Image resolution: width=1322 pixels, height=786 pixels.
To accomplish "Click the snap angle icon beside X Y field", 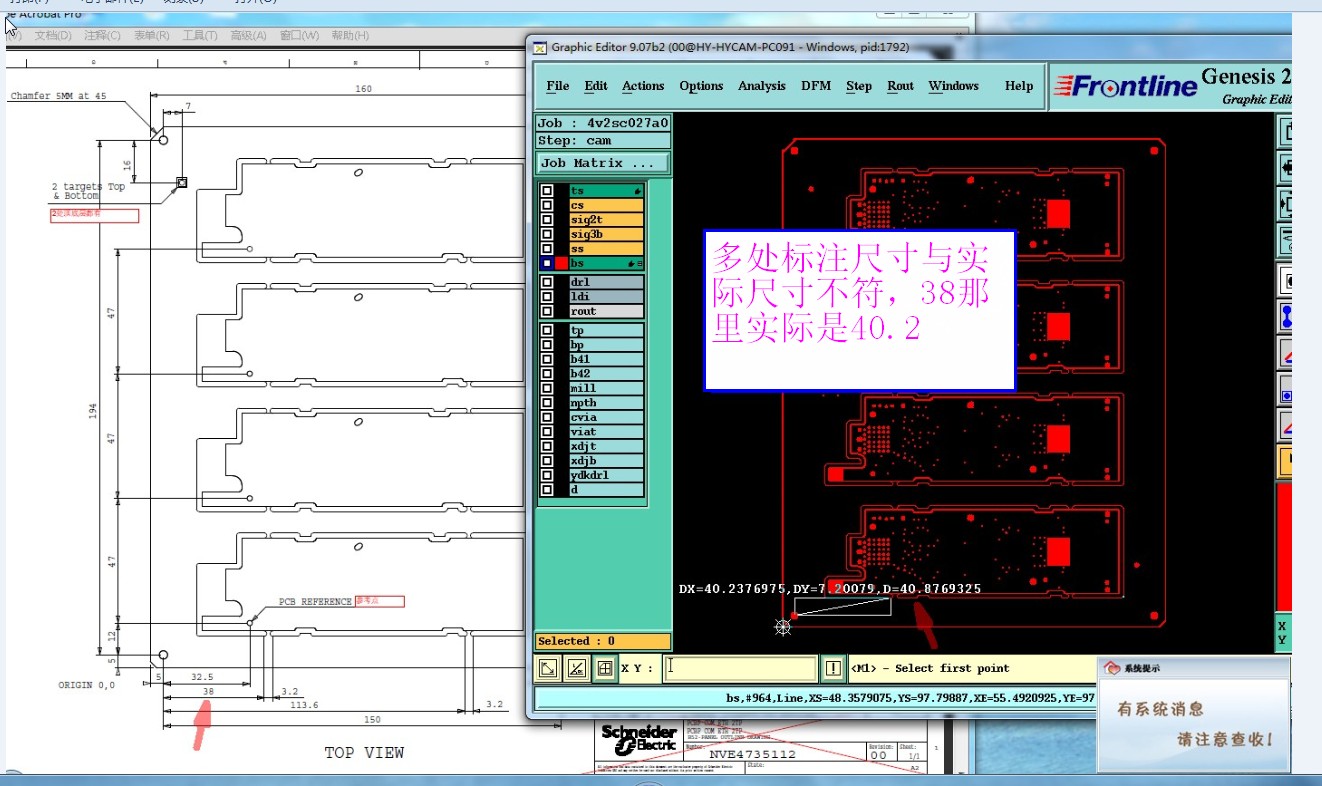I will click(x=577, y=669).
